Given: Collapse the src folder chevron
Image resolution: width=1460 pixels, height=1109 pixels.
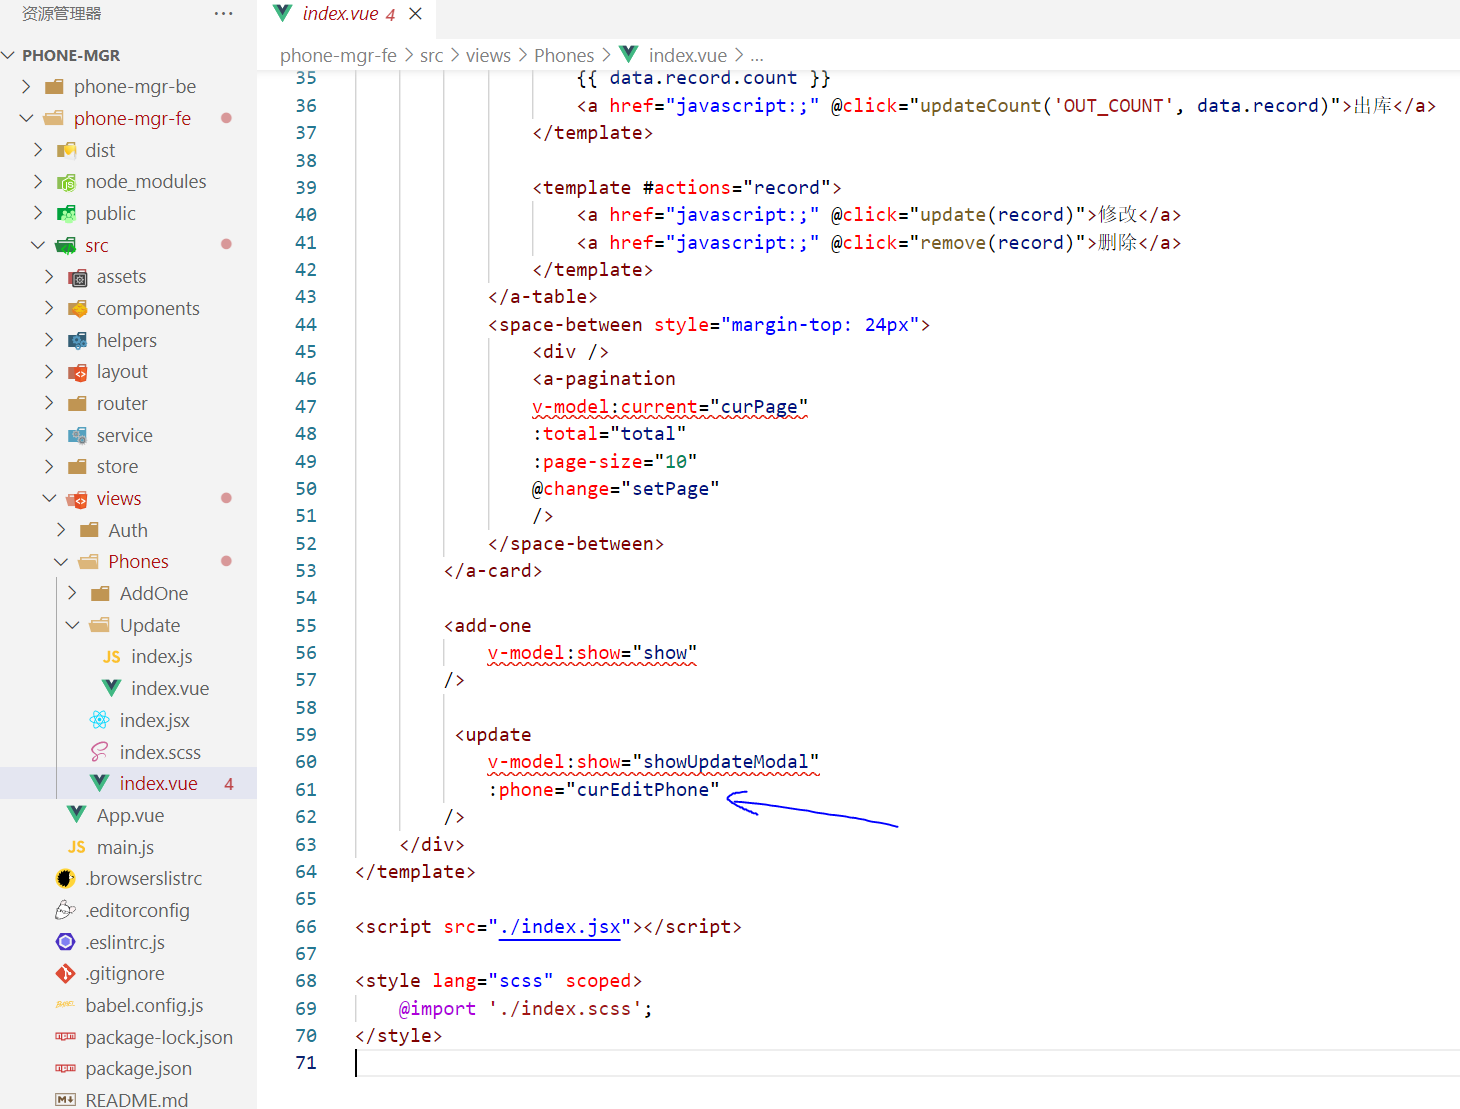Looking at the screenshot, I should 38,246.
